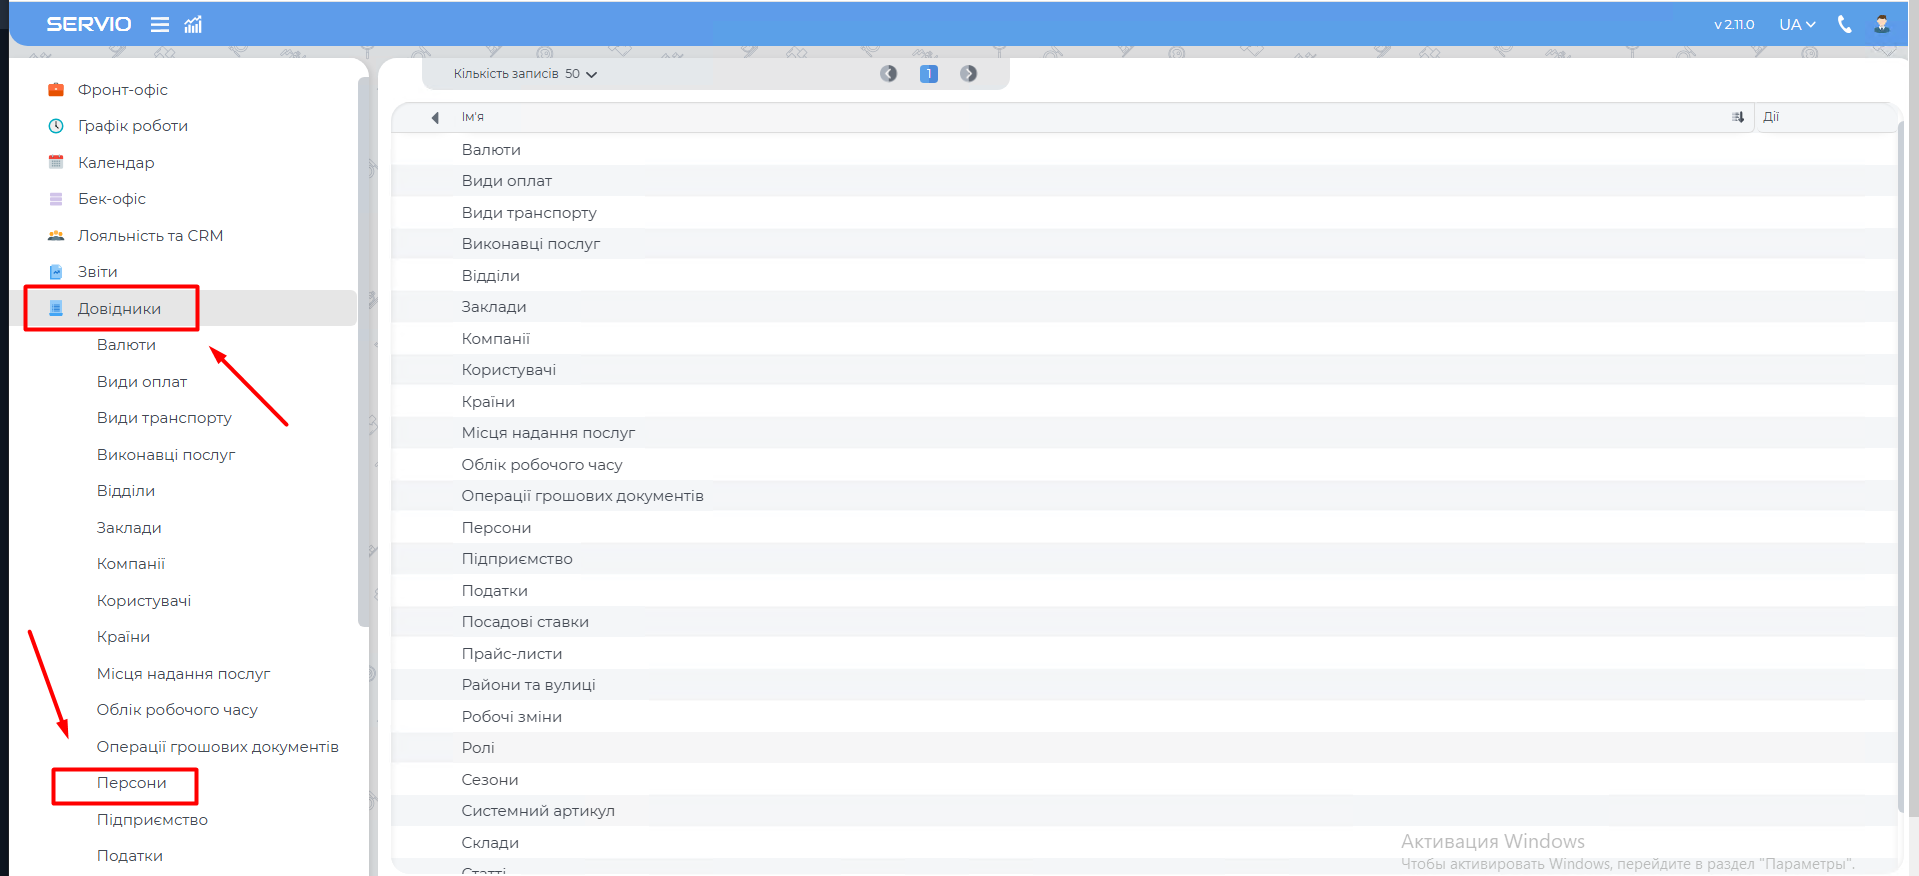Go to next page with right arrow

pyautogui.click(x=968, y=74)
